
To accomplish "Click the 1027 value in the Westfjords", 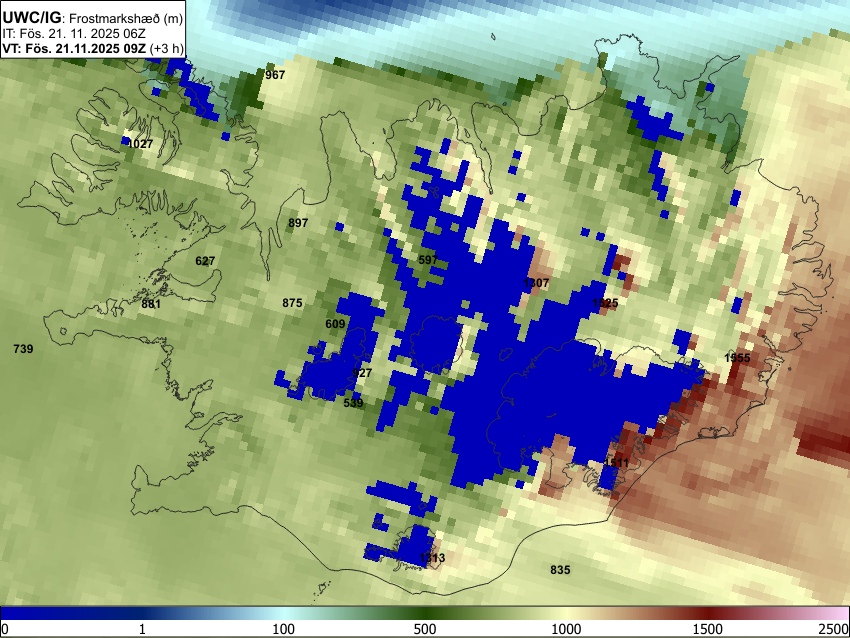I will [x=140, y=144].
